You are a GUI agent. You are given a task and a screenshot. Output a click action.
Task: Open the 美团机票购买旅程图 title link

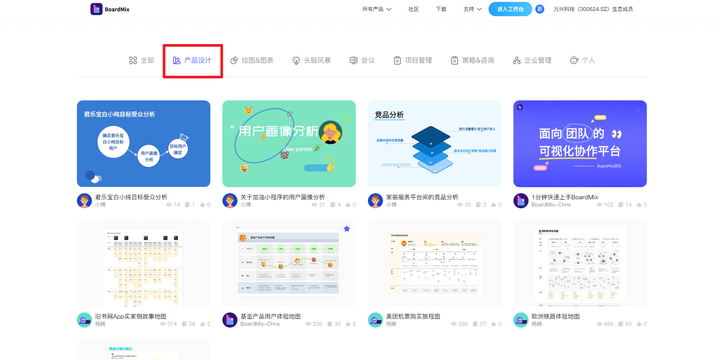click(413, 316)
